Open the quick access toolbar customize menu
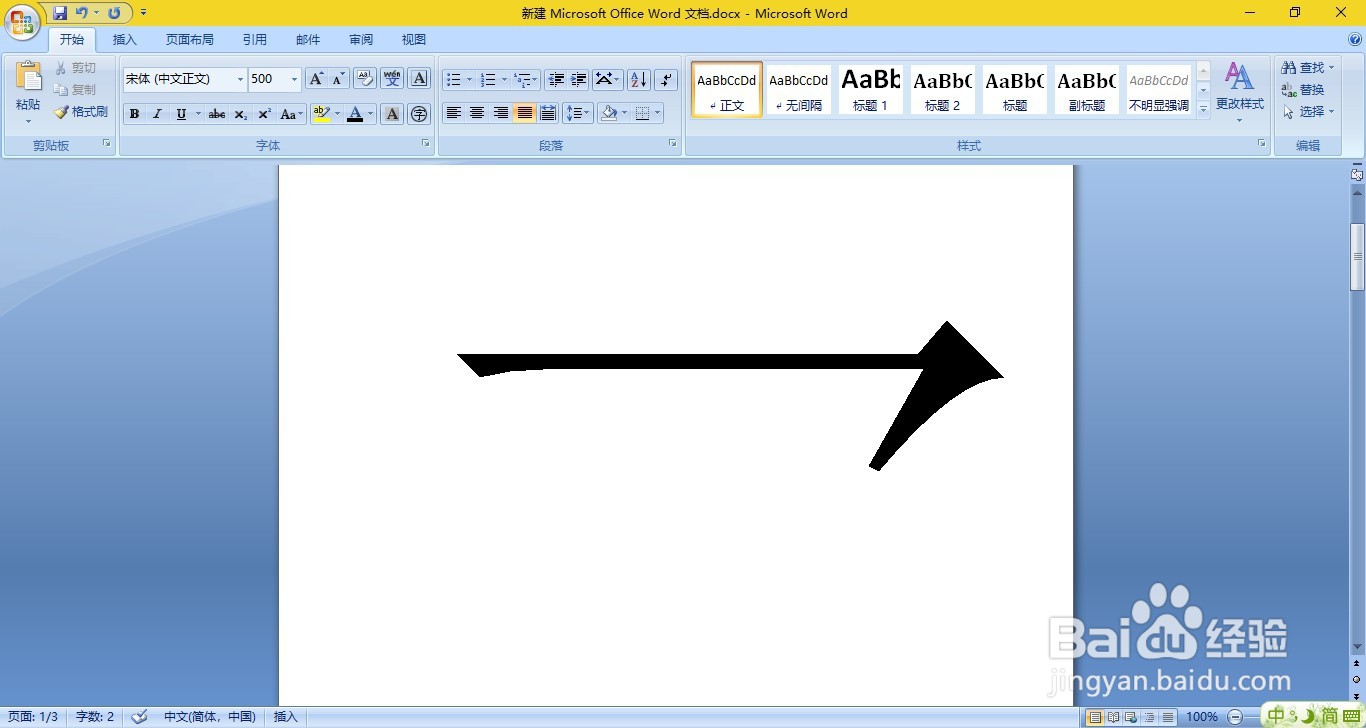Viewport: 1366px width, 728px height. (144, 13)
